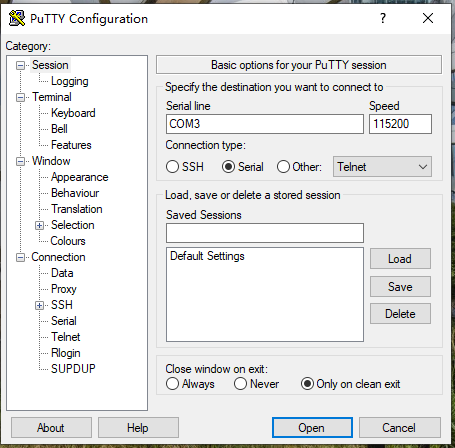Expand the Selection tree node
Viewport: 455px width, 448px height.
39,226
